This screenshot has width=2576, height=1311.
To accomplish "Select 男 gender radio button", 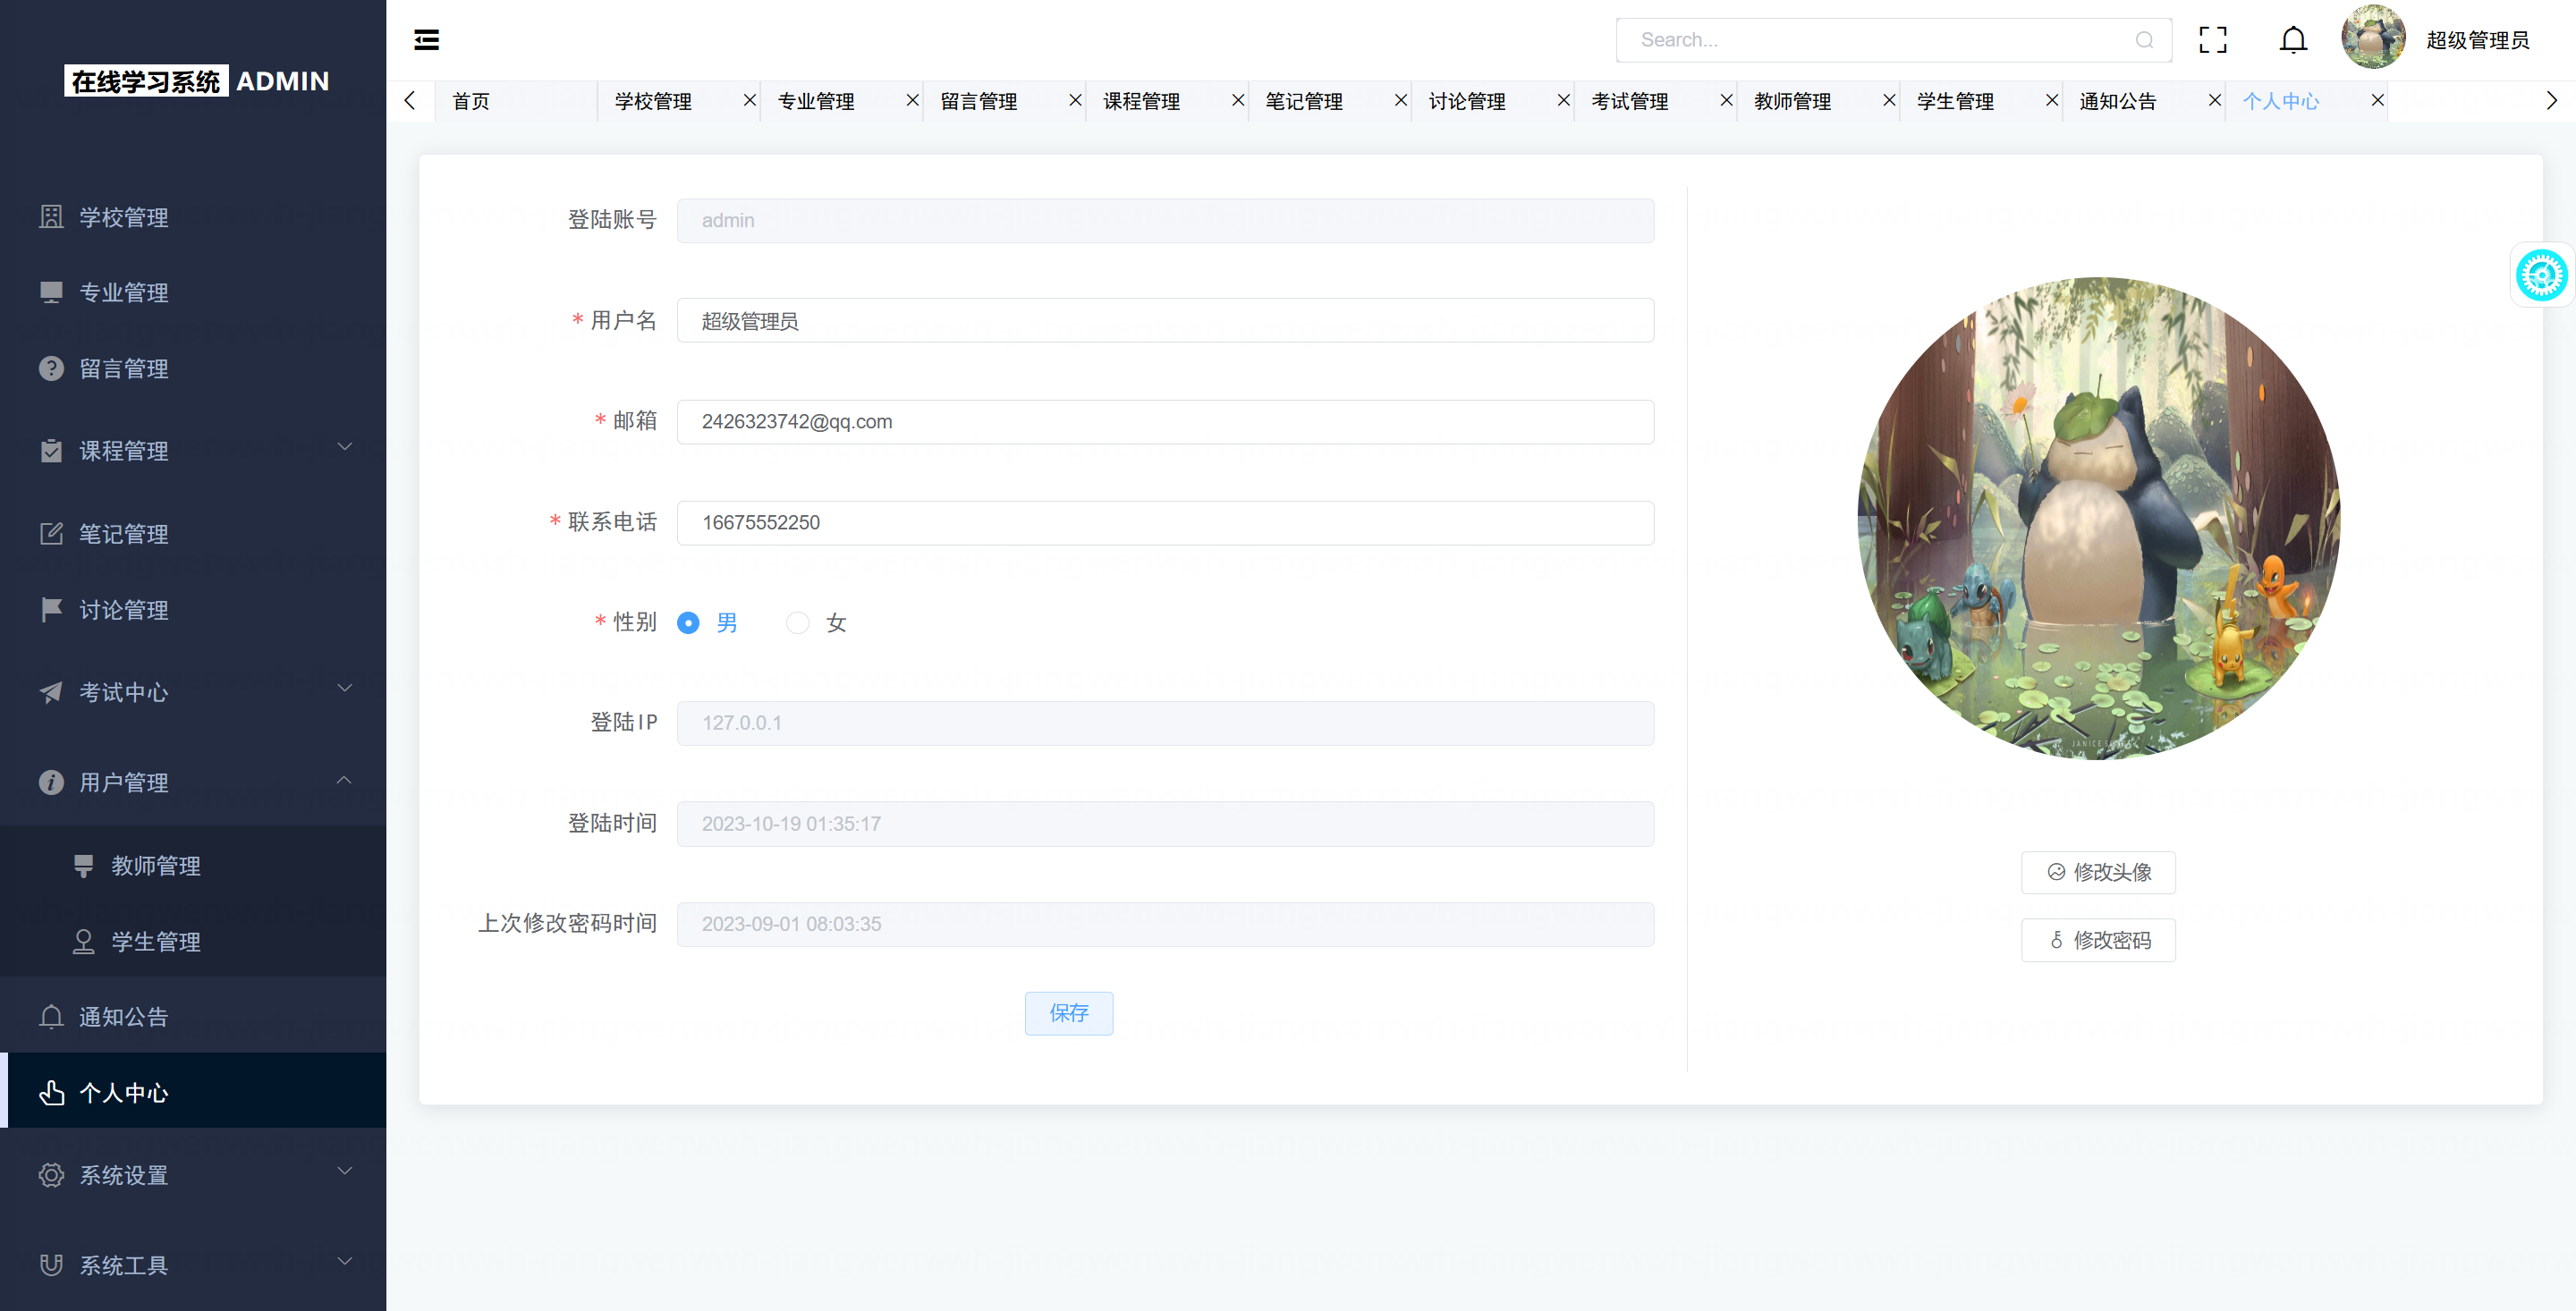I will pos(688,623).
